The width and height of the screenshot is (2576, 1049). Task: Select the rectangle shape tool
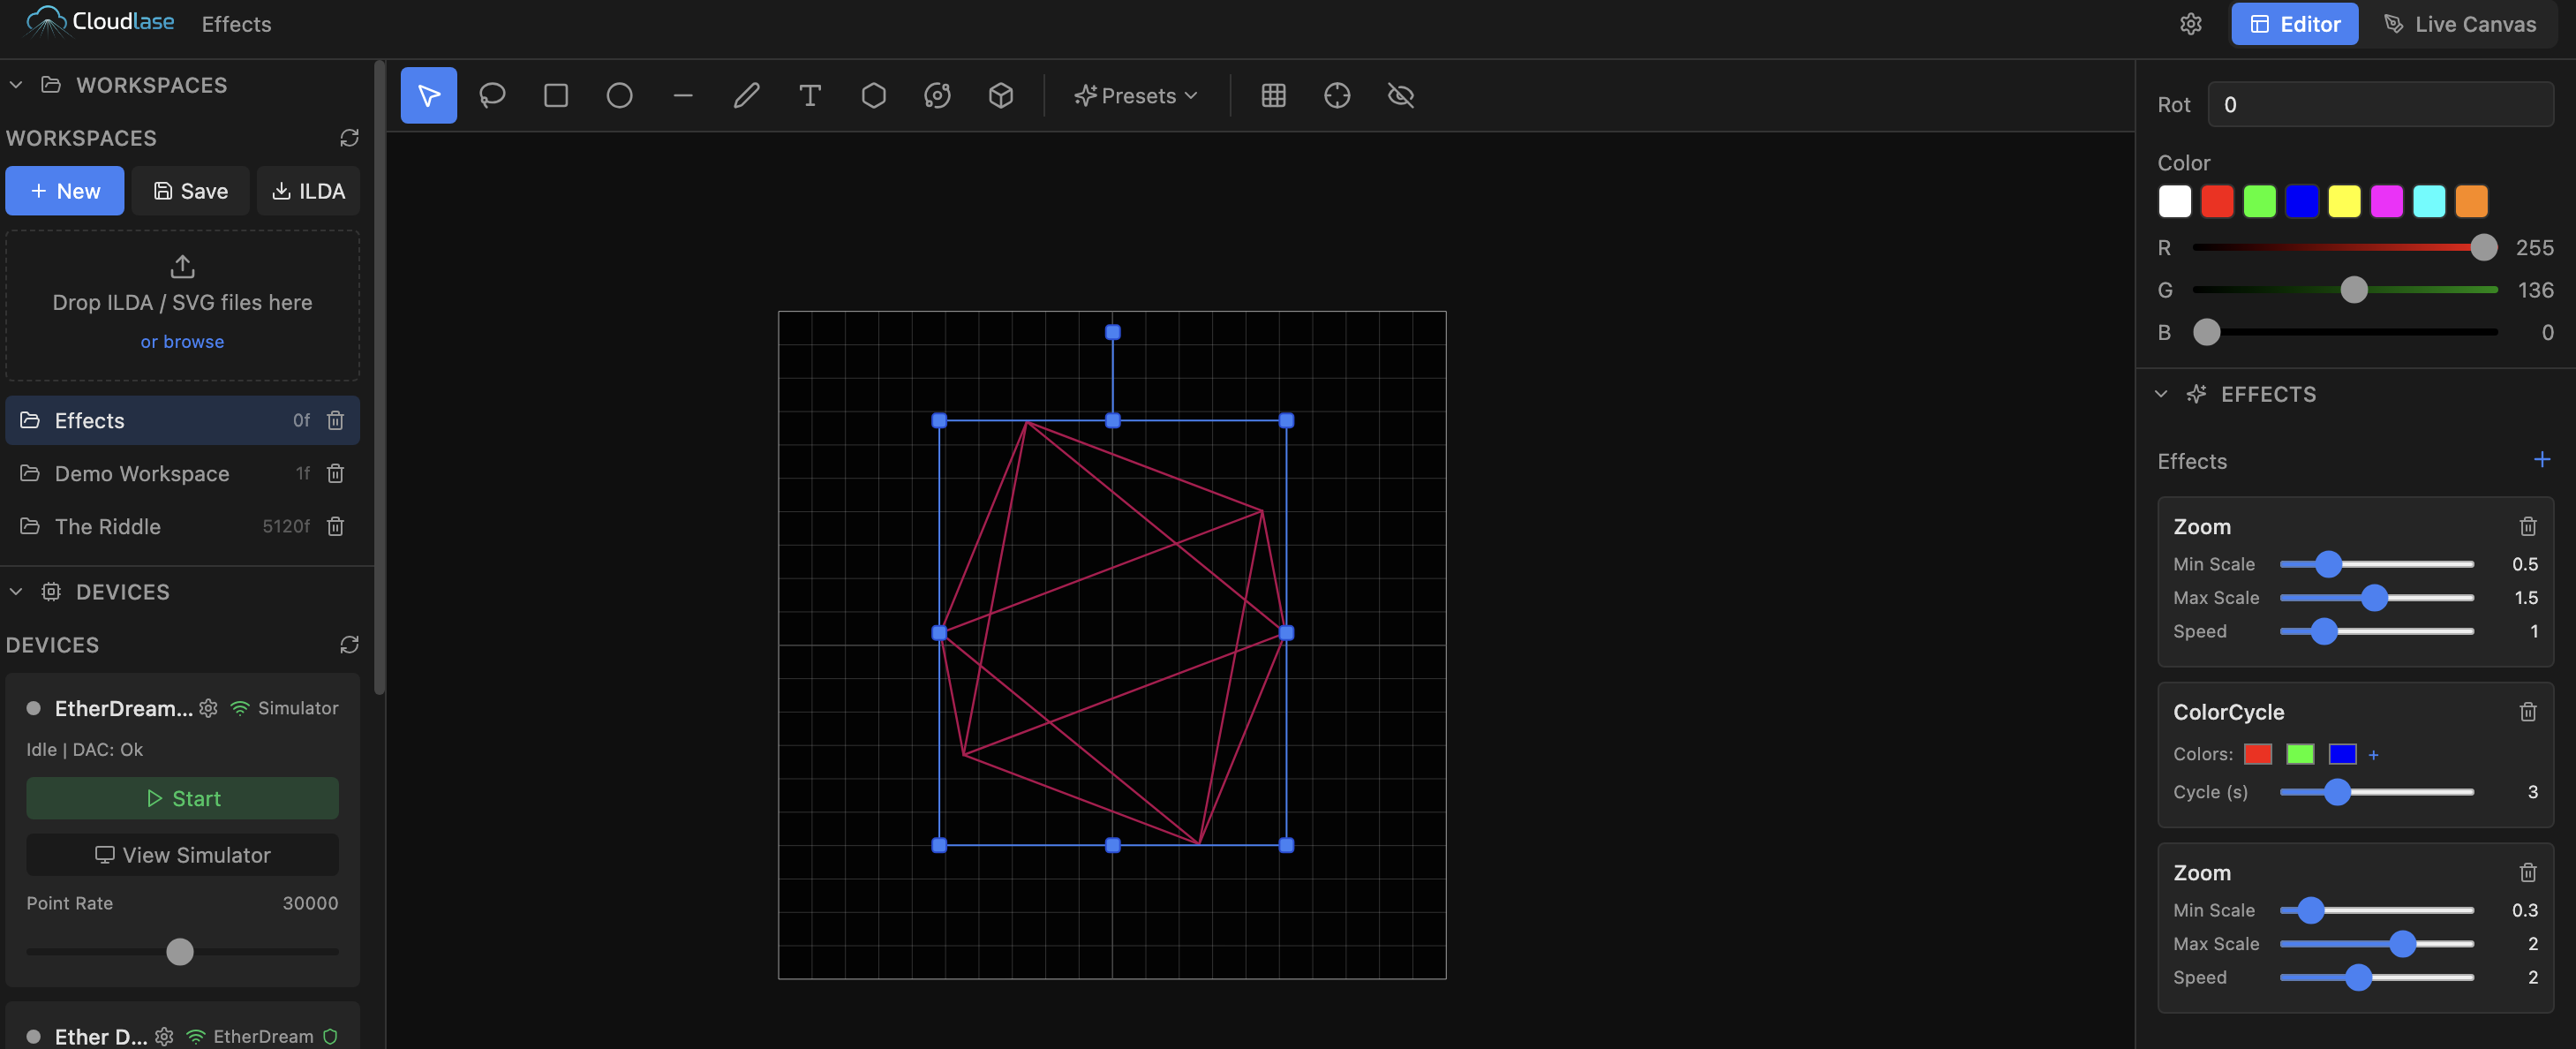[556, 95]
